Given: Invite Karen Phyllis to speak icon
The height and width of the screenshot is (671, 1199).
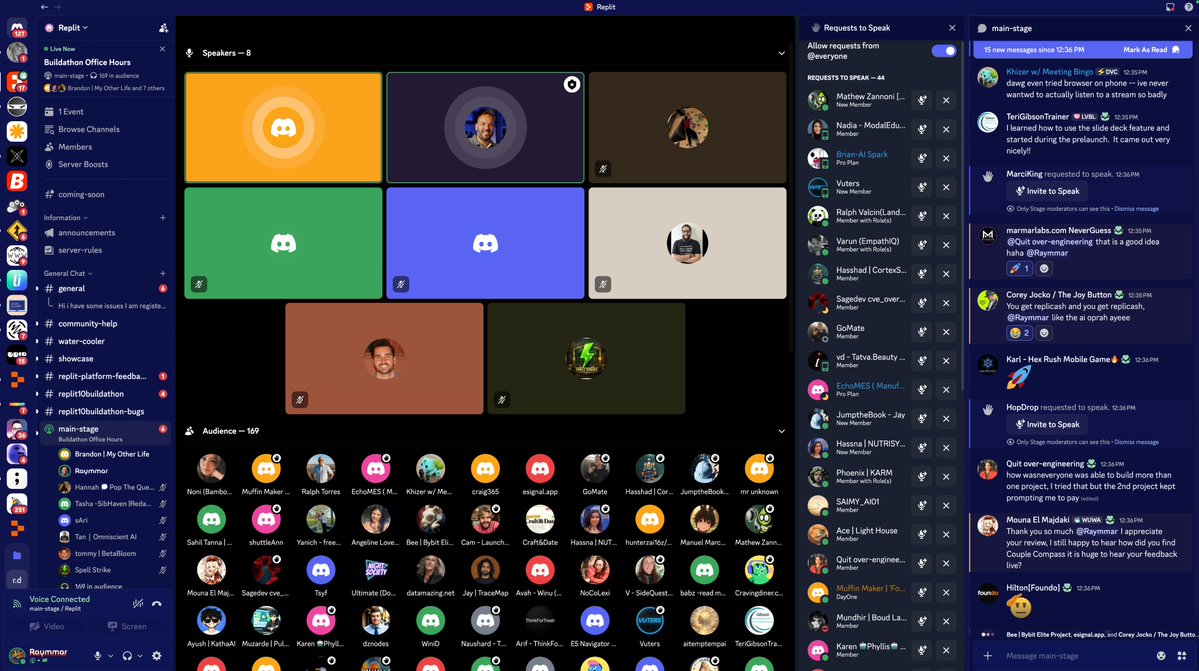Looking at the screenshot, I should 922,650.
